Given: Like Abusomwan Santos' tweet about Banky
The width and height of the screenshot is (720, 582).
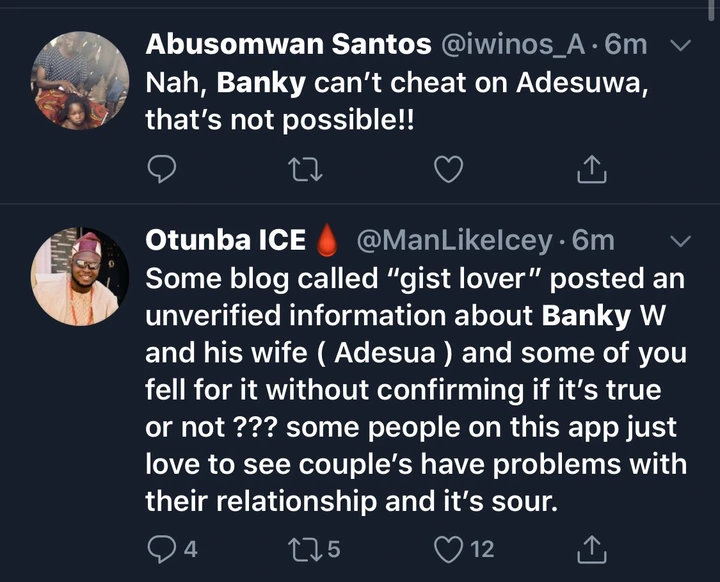Looking at the screenshot, I should (x=450, y=171).
